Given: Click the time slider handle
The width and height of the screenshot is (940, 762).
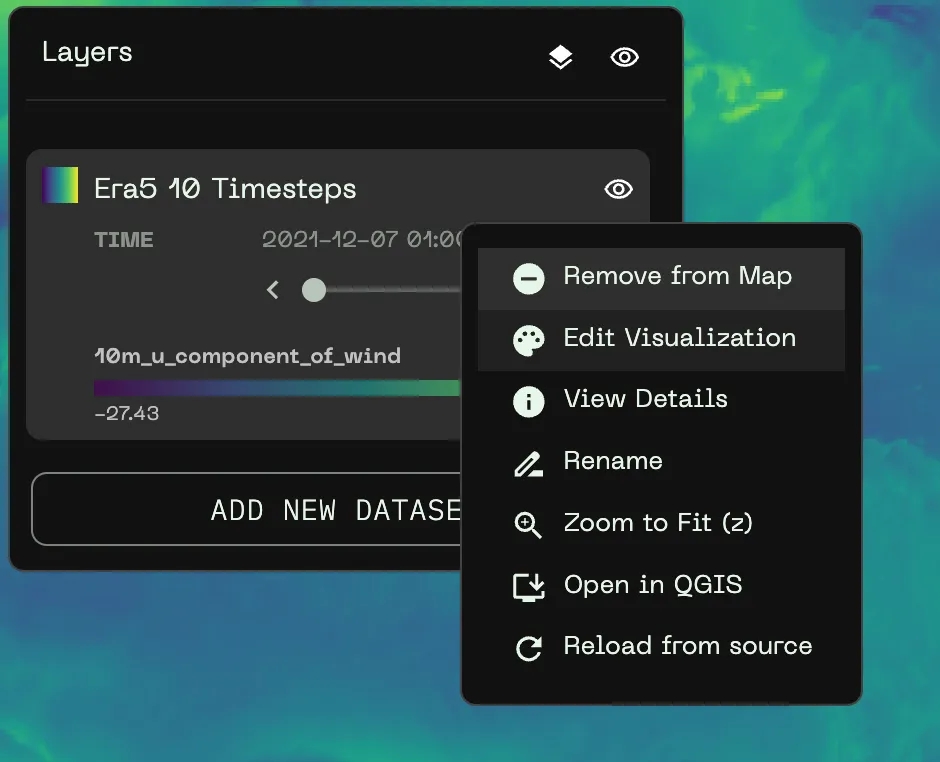Looking at the screenshot, I should click(314, 290).
